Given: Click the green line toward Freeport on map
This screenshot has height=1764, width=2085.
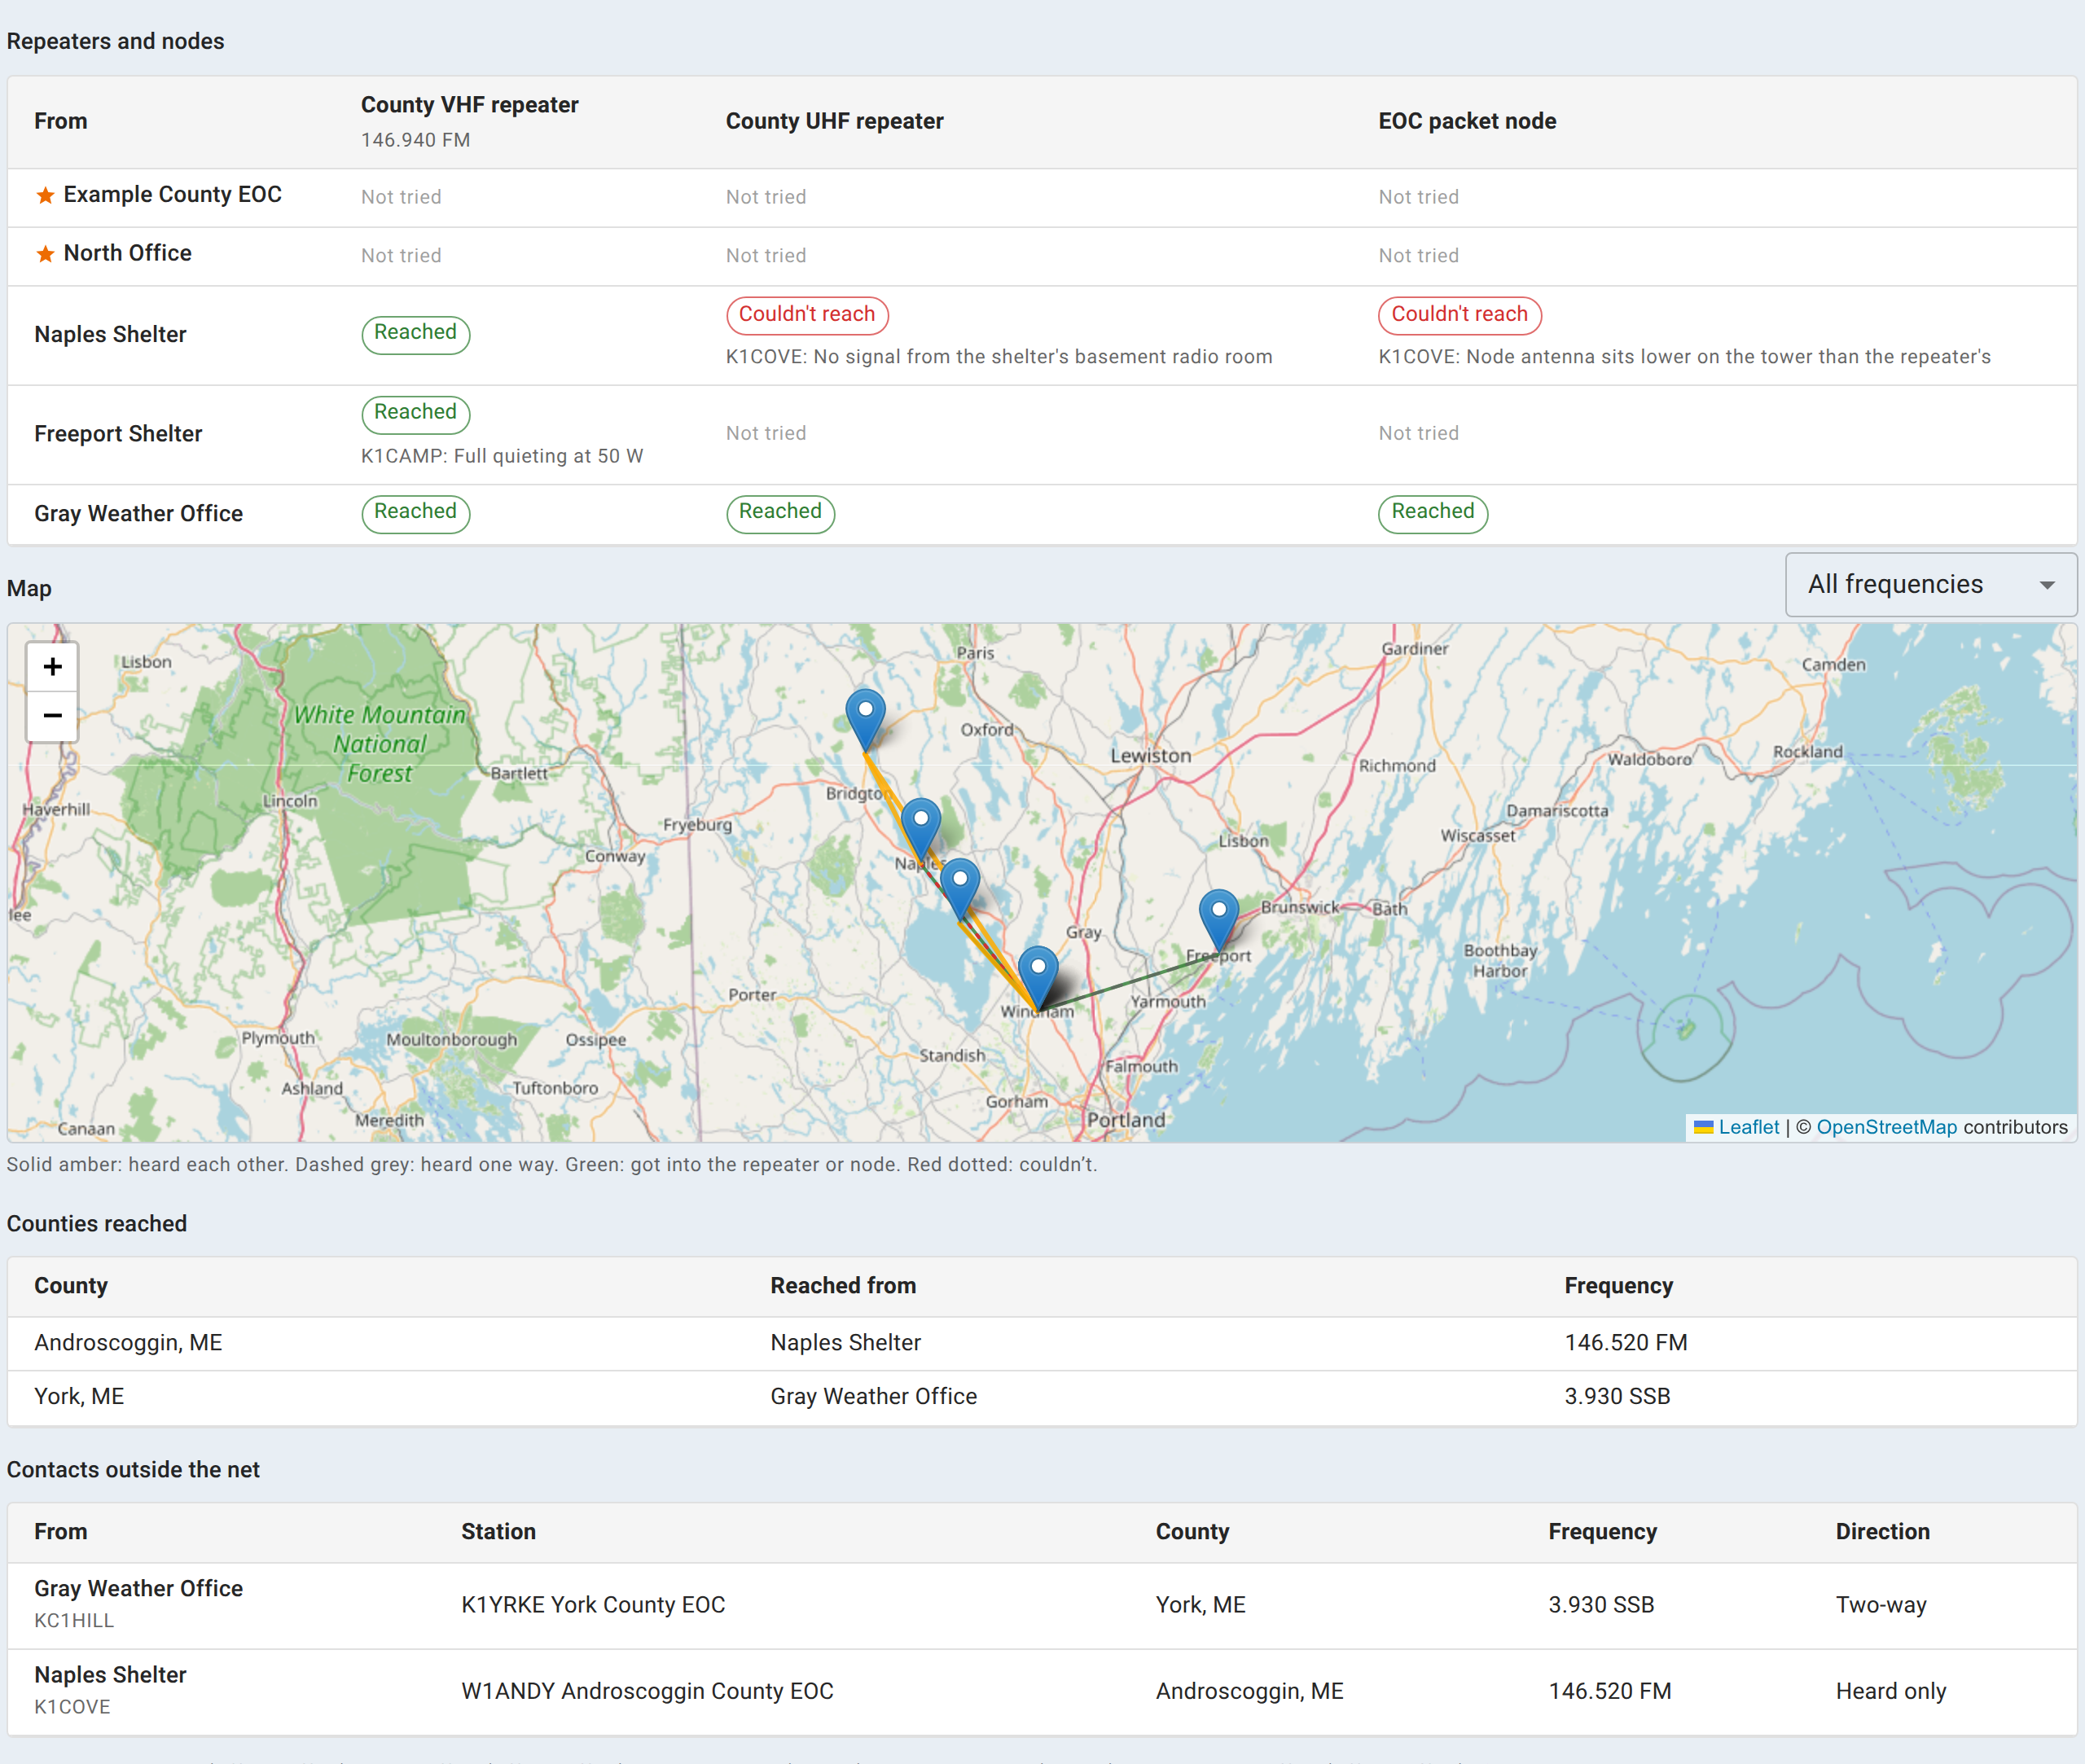Looking at the screenshot, I should [1130, 982].
